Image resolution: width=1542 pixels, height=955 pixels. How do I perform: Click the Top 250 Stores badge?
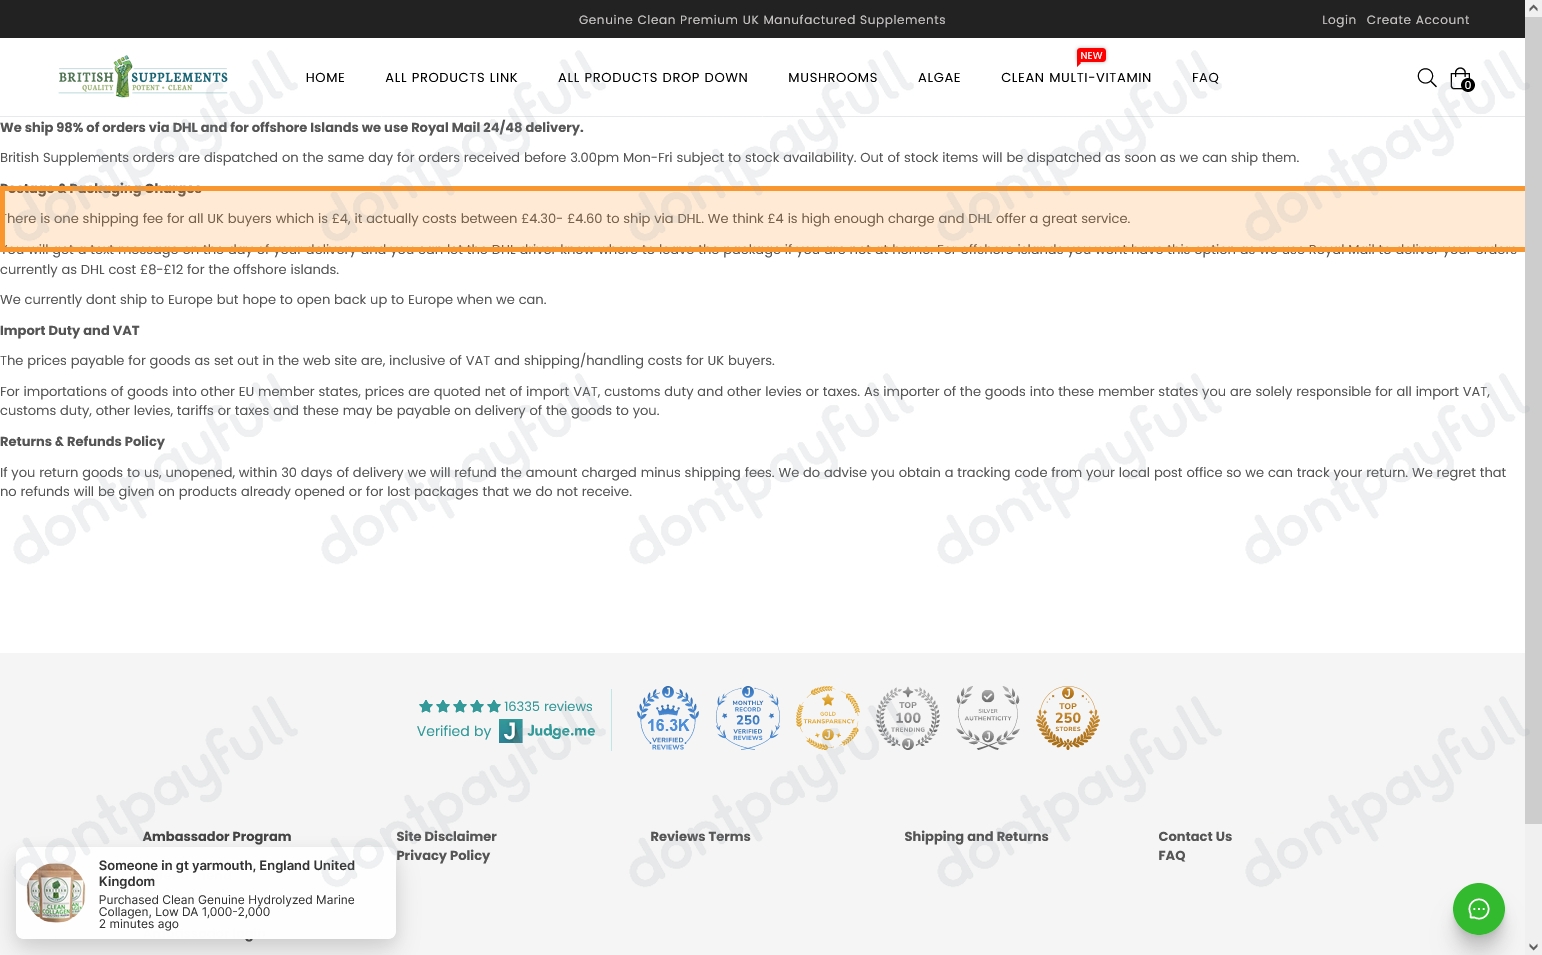coord(1068,718)
